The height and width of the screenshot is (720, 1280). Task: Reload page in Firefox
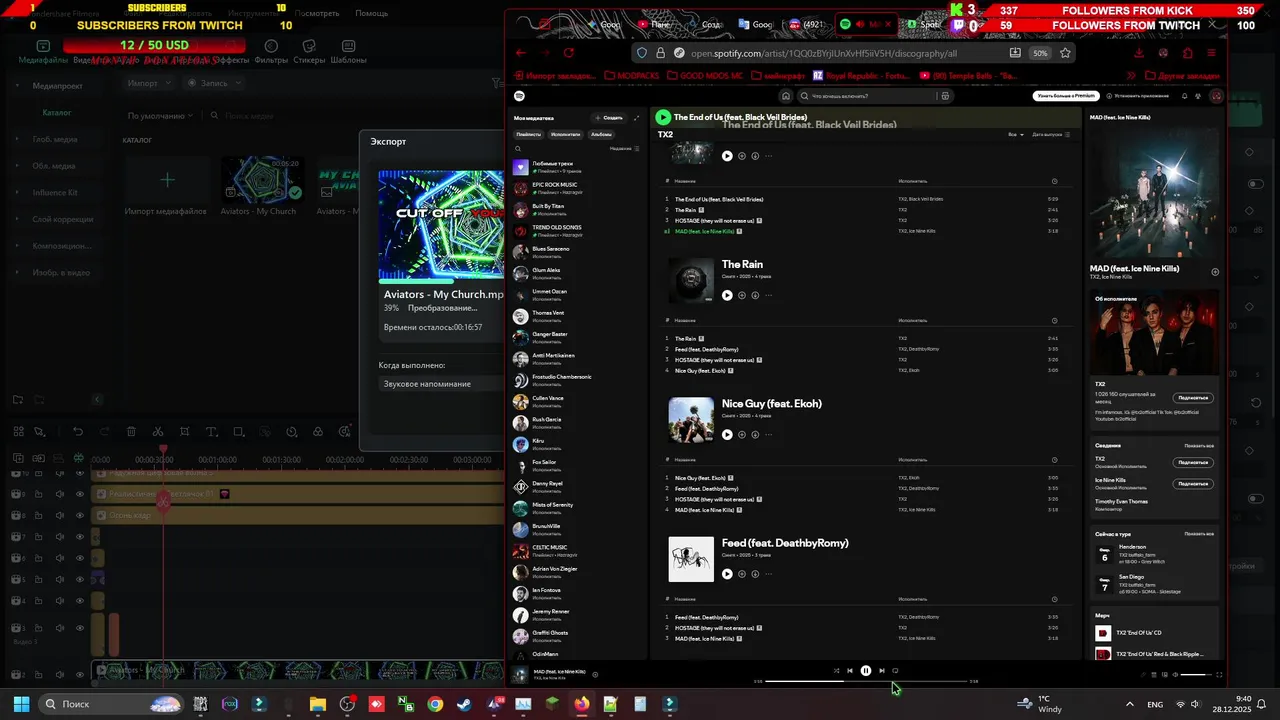pos(569,53)
